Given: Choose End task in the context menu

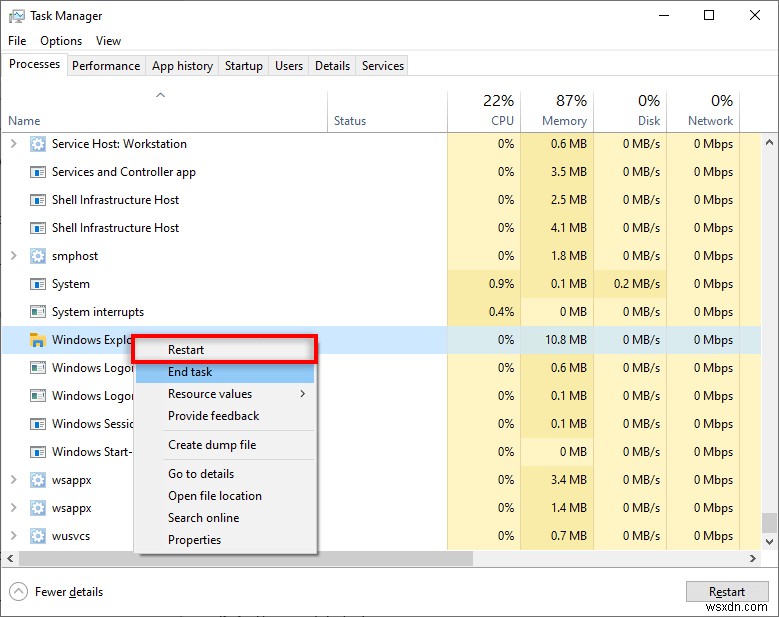Looking at the screenshot, I should coord(225,372).
